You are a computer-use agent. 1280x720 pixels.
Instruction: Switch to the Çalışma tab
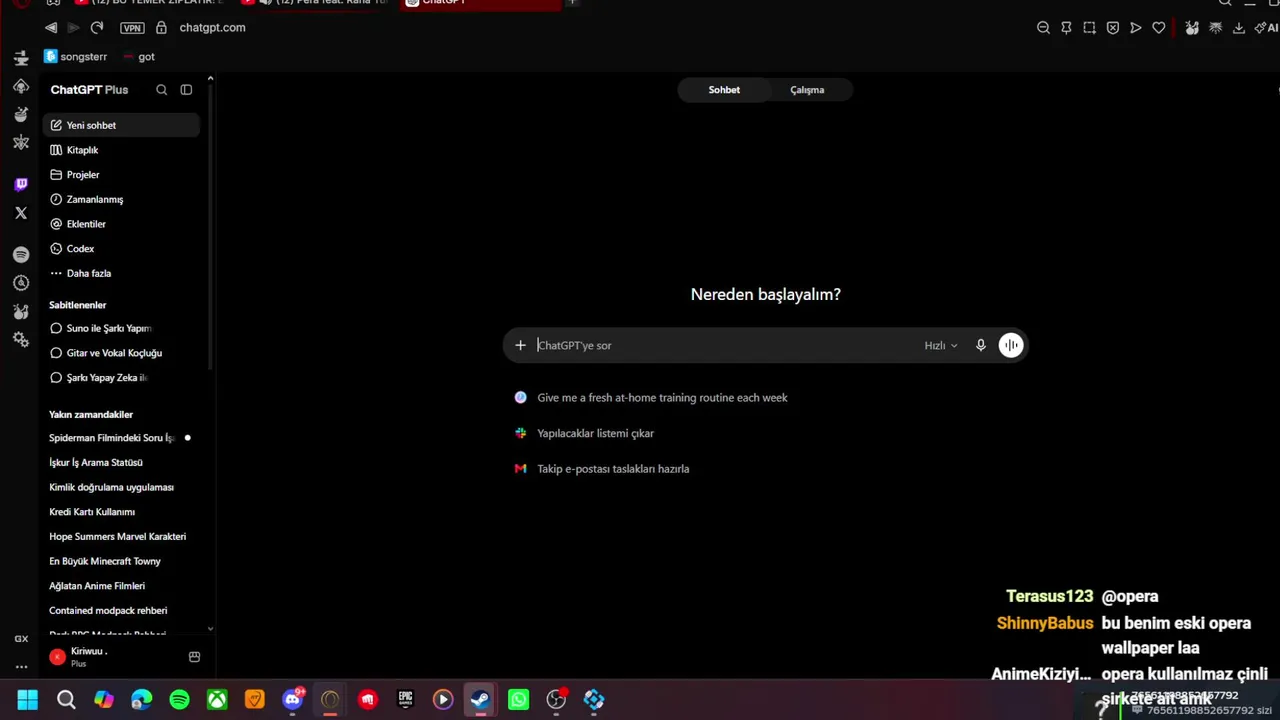(x=807, y=90)
